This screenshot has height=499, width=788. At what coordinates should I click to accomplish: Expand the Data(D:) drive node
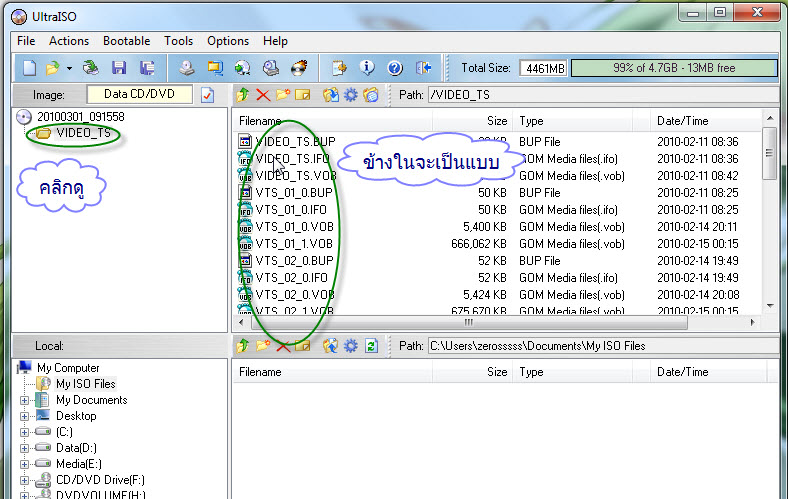point(24,448)
